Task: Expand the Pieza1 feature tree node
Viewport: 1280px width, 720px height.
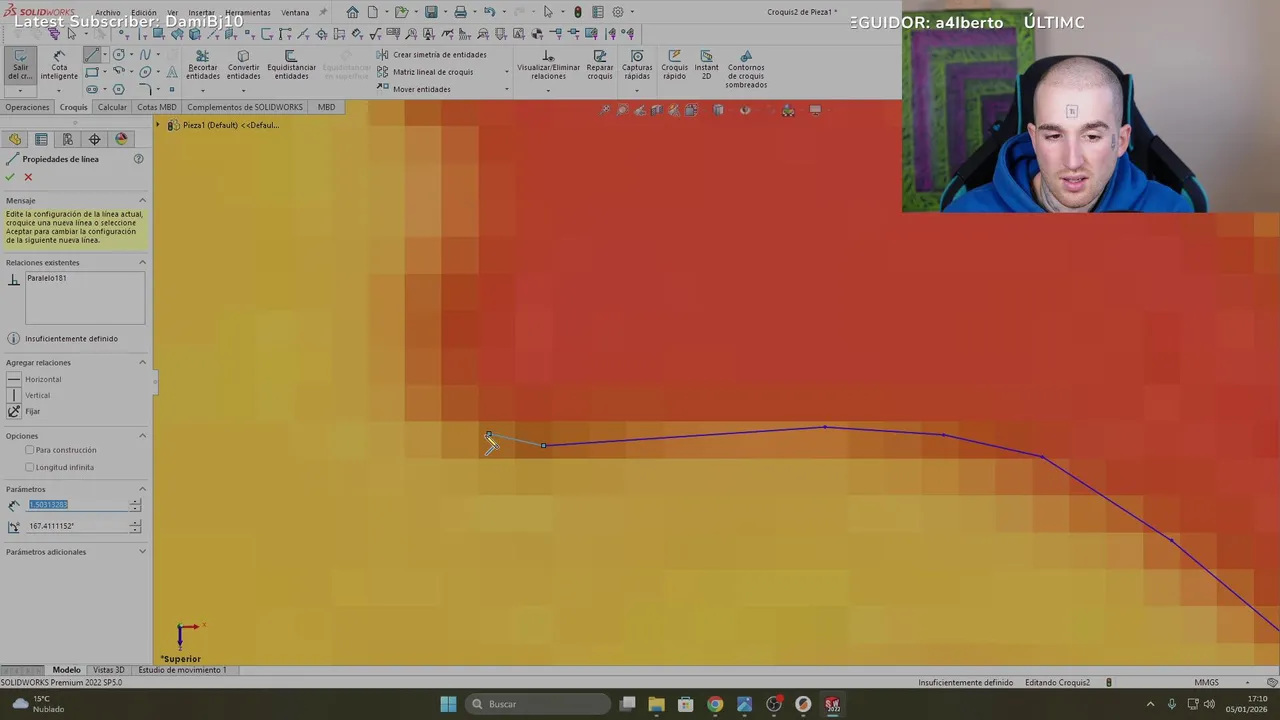Action: point(157,125)
